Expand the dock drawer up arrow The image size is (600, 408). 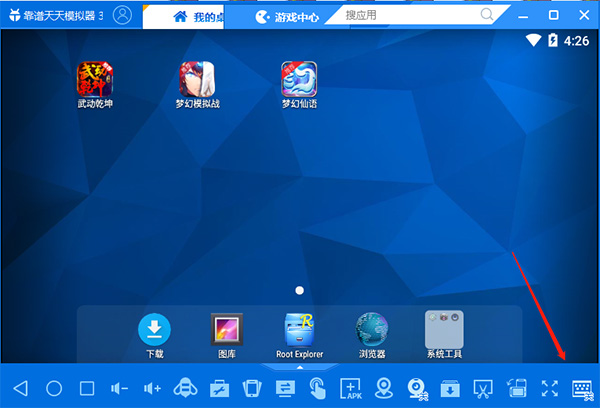pyautogui.click(x=300, y=367)
